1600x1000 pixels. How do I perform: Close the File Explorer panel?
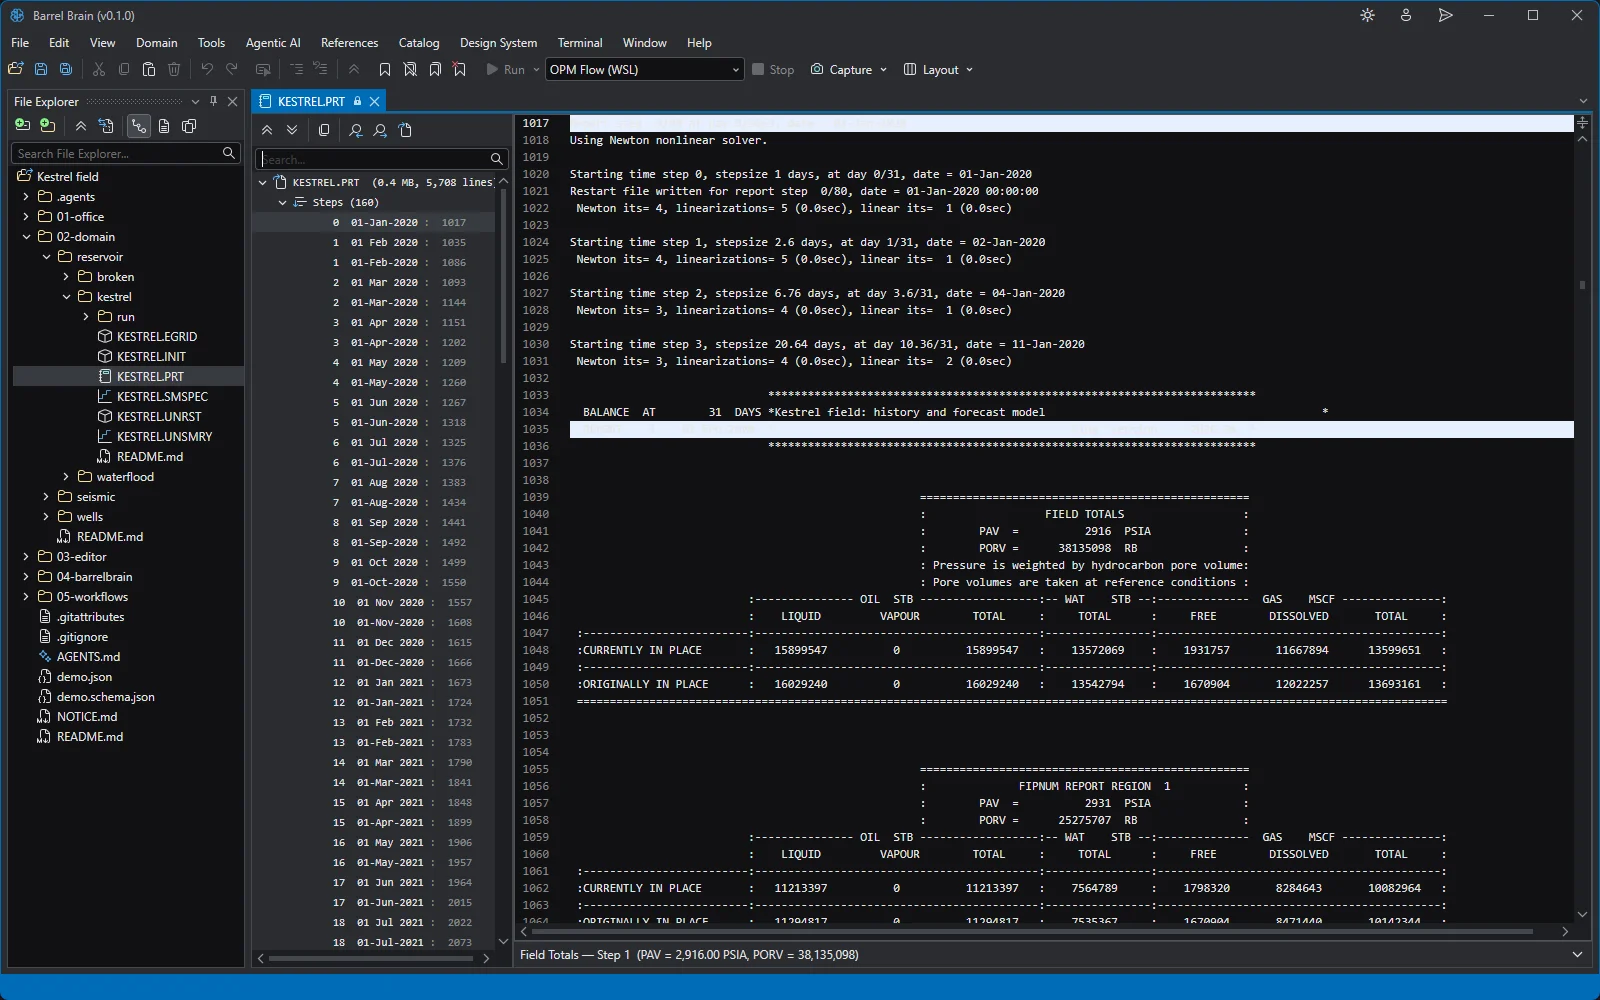point(233,101)
